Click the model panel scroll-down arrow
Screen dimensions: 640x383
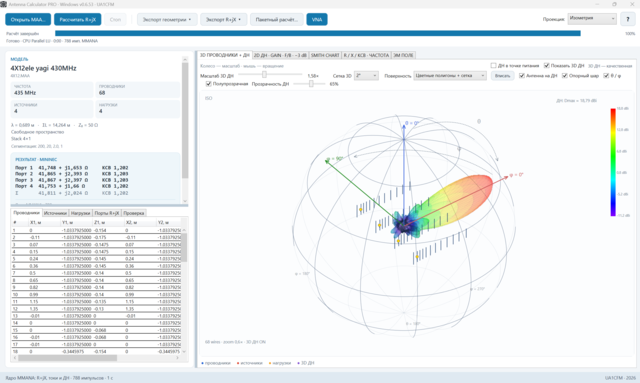[185, 201]
